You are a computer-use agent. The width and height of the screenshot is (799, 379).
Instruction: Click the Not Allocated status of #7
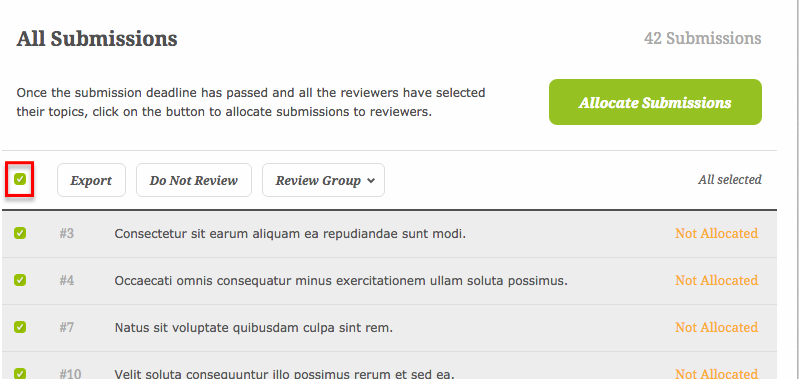tap(716, 327)
